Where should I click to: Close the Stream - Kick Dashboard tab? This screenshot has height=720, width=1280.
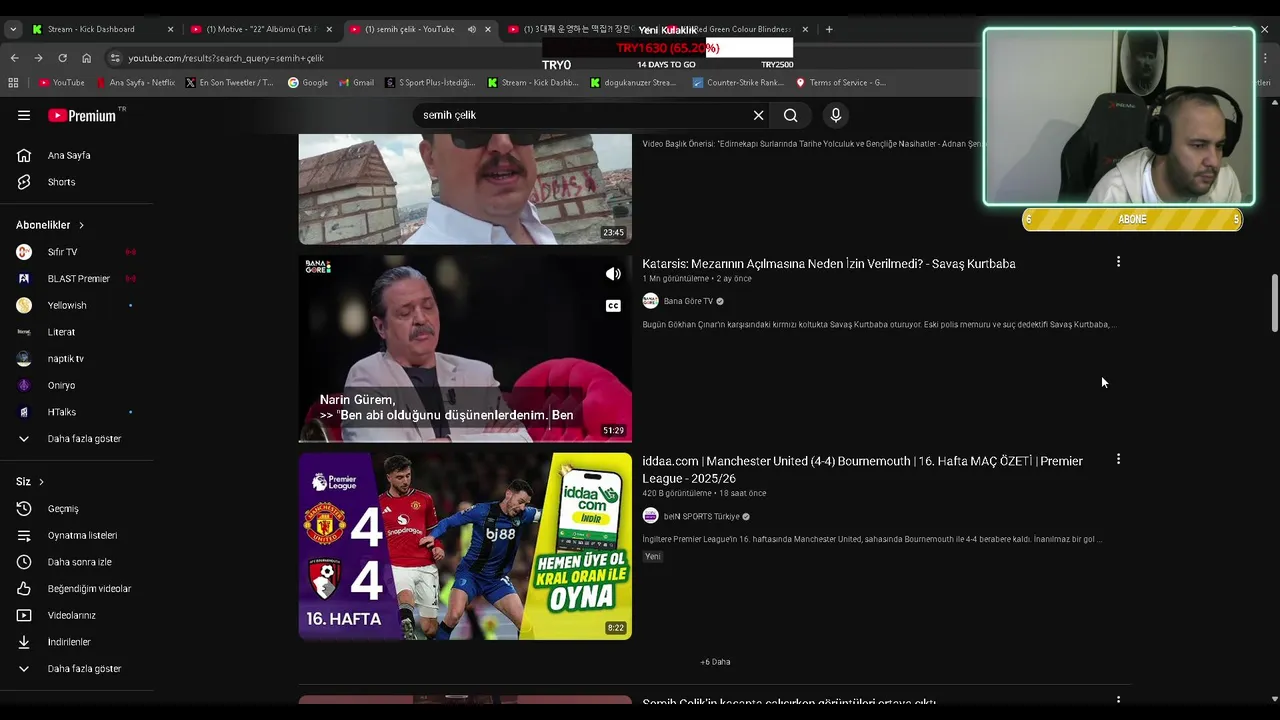[170, 29]
